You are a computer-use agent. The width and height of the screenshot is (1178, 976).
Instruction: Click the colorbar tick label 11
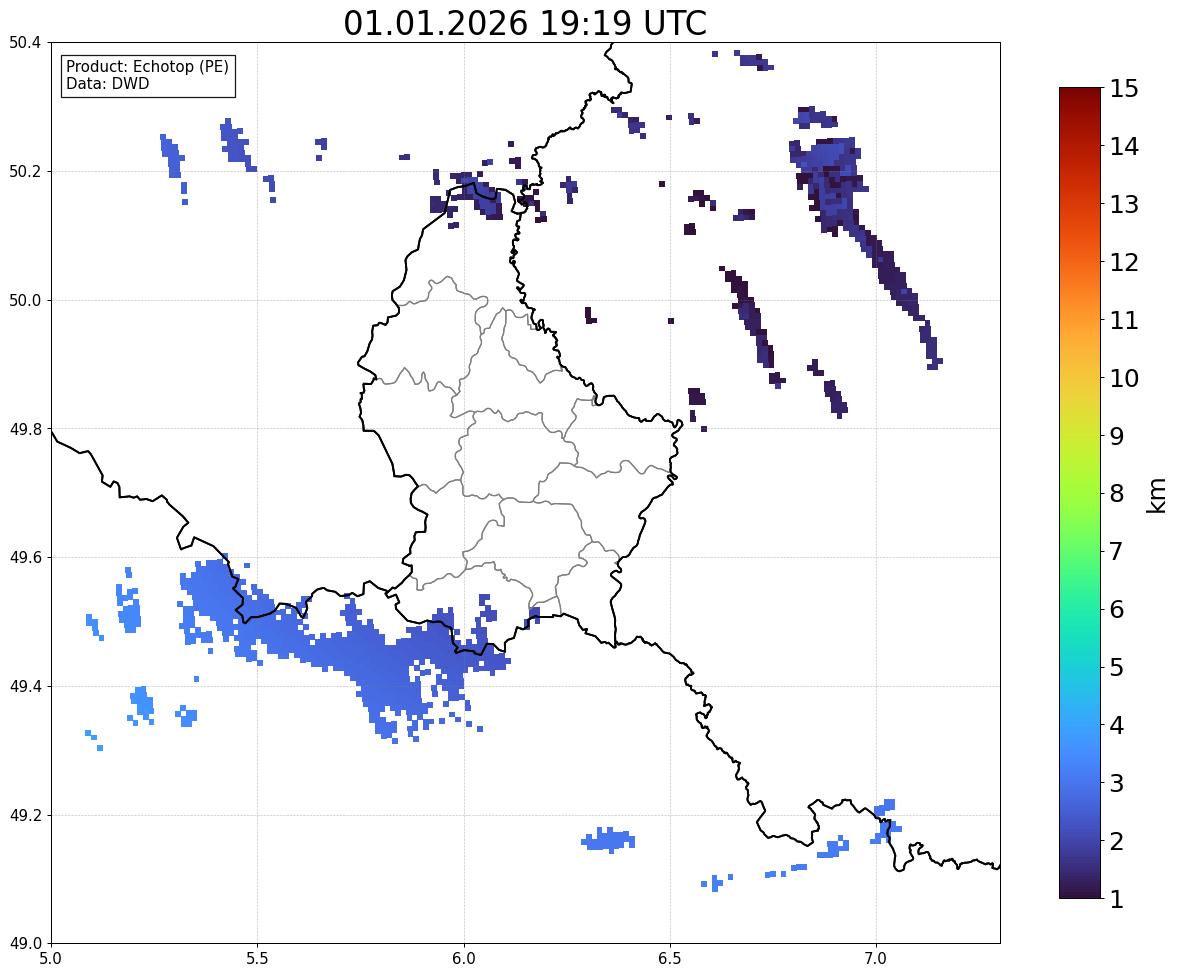tap(1124, 320)
